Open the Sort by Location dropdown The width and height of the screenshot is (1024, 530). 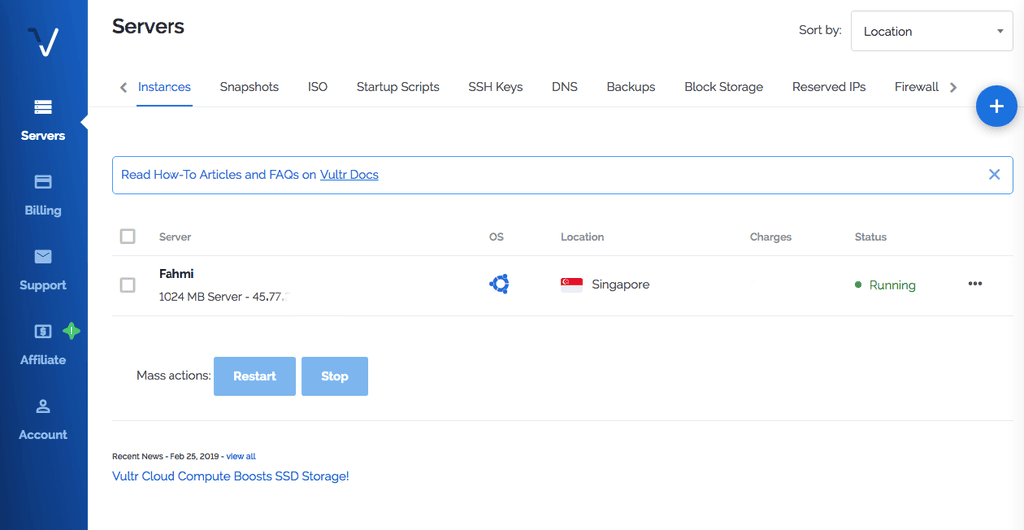(x=932, y=31)
